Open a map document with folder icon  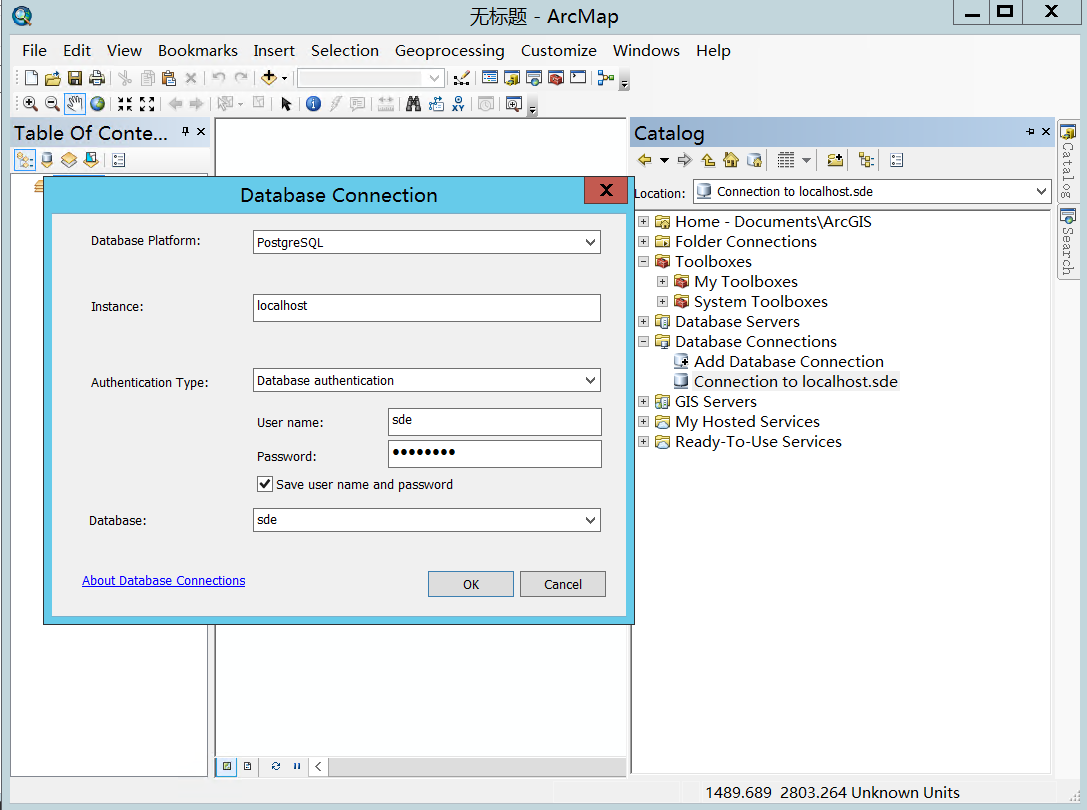point(53,78)
